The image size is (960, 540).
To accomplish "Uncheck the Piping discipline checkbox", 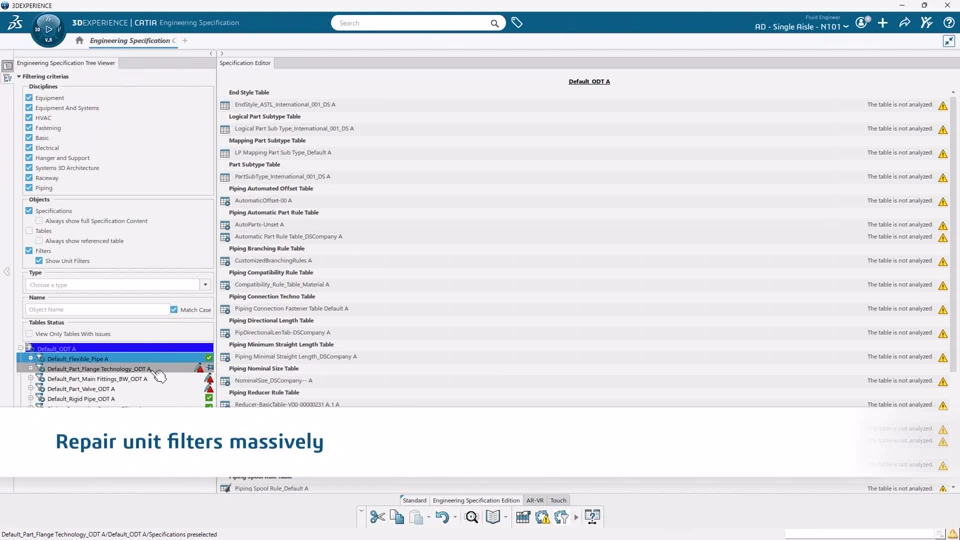I will click(x=29, y=188).
